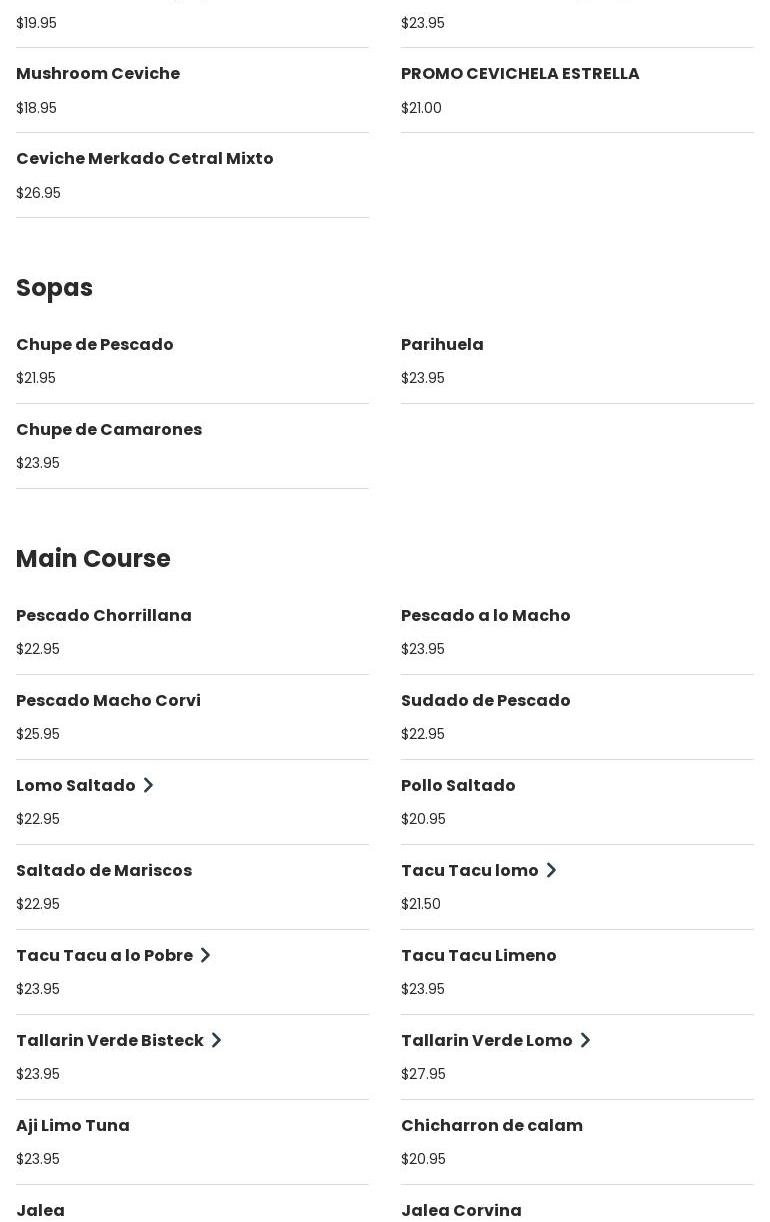Select Tacu Tacu Limeno dish

tap(478, 956)
